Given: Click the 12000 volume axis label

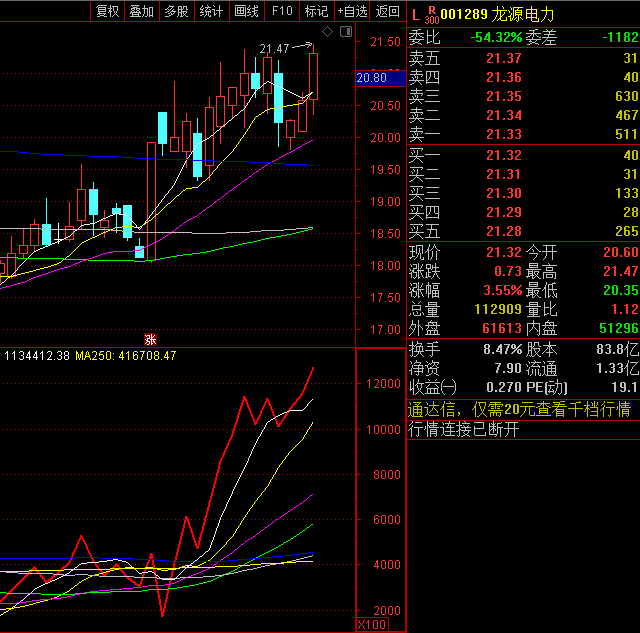Looking at the screenshot, I should pos(383,384).
